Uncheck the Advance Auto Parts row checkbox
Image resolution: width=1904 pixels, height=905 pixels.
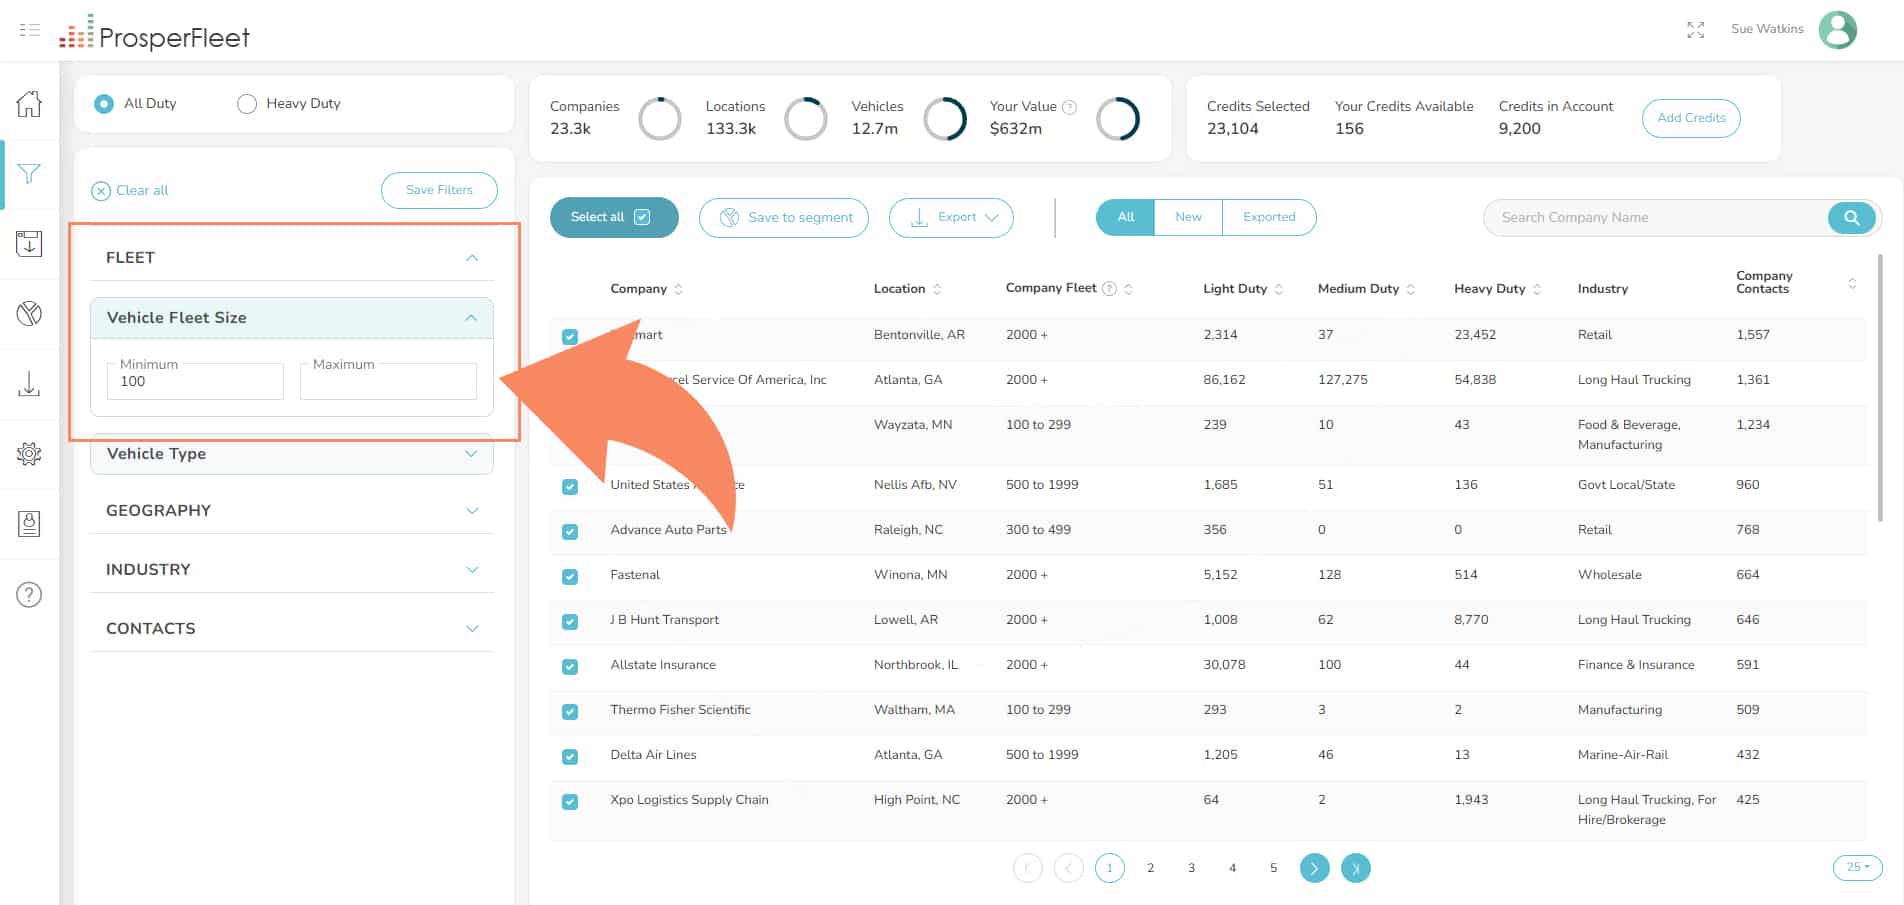570,531
